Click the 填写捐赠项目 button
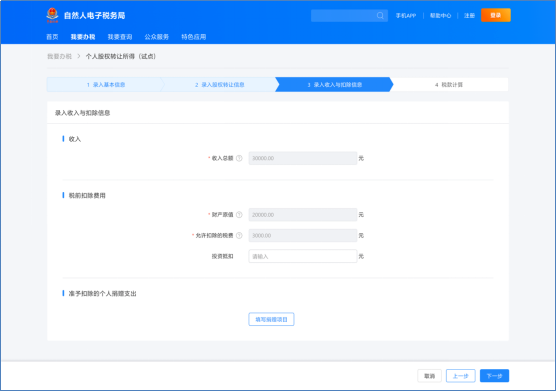 271,319
